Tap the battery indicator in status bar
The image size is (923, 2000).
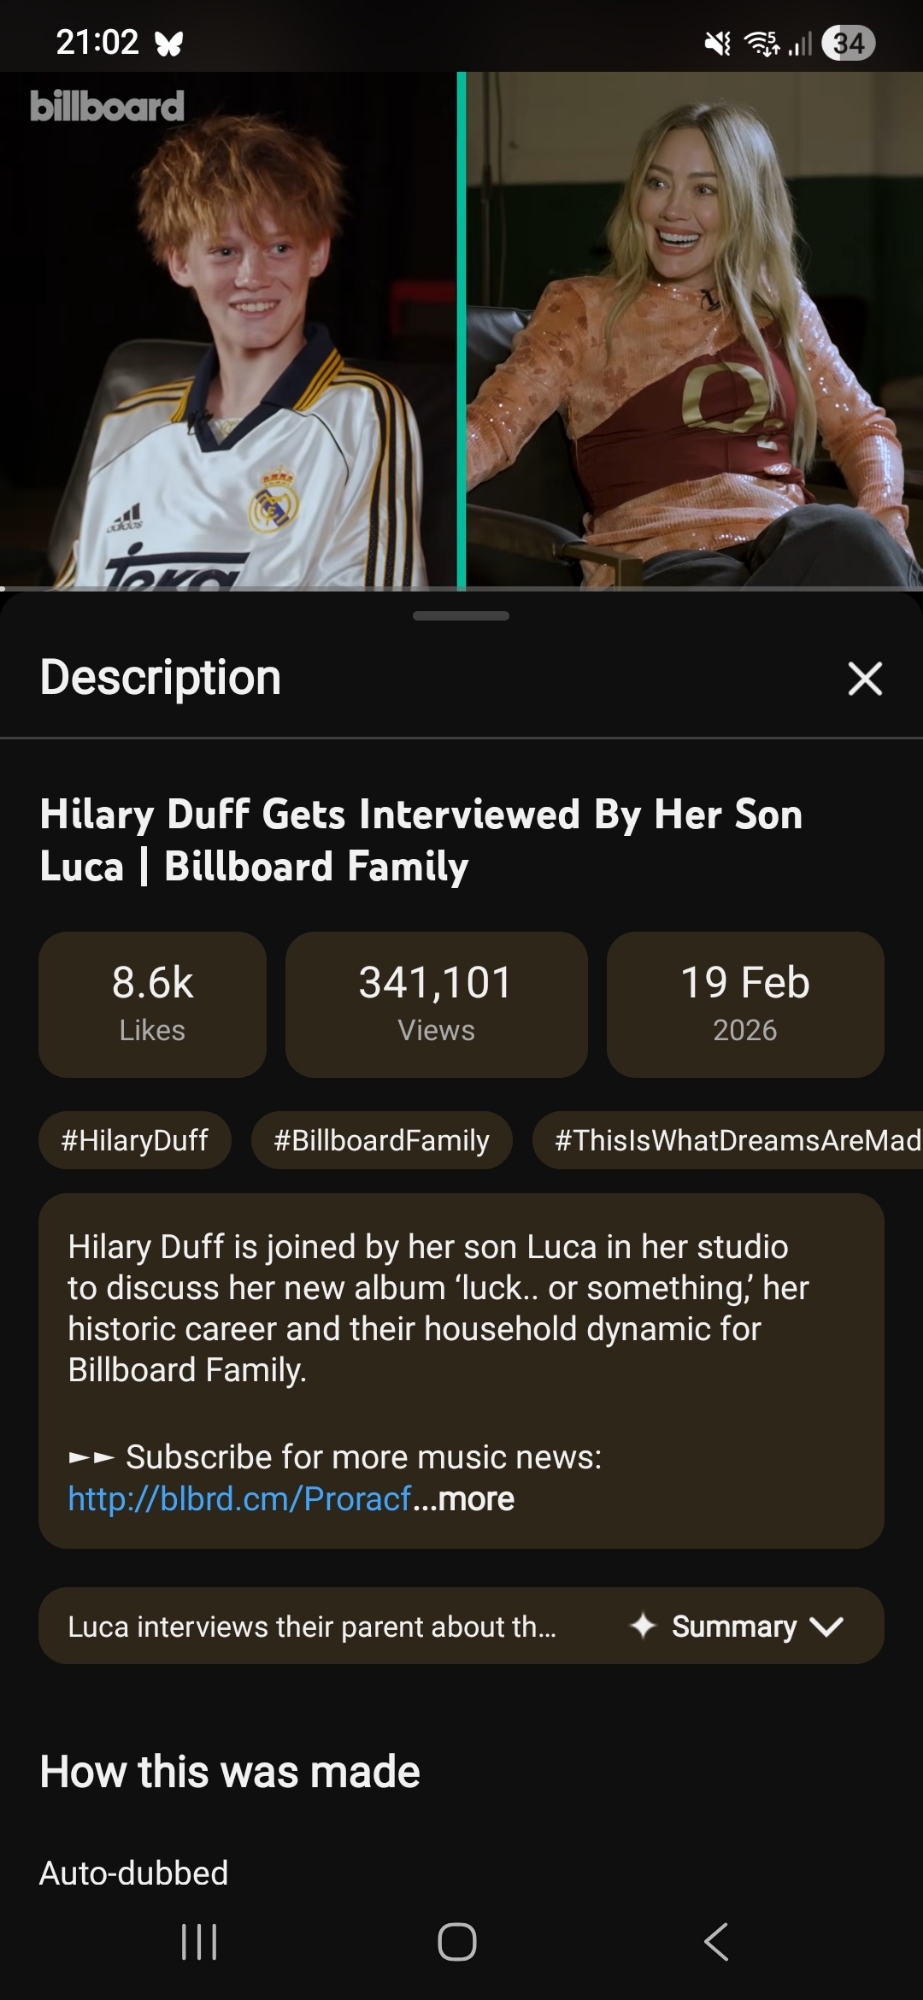click(x=848, y=43)
